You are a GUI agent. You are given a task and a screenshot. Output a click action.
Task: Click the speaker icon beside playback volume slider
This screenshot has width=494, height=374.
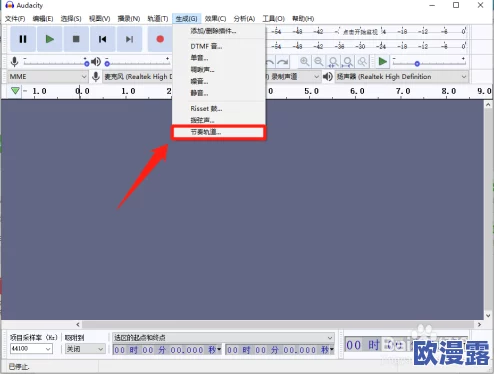[96, 62]
